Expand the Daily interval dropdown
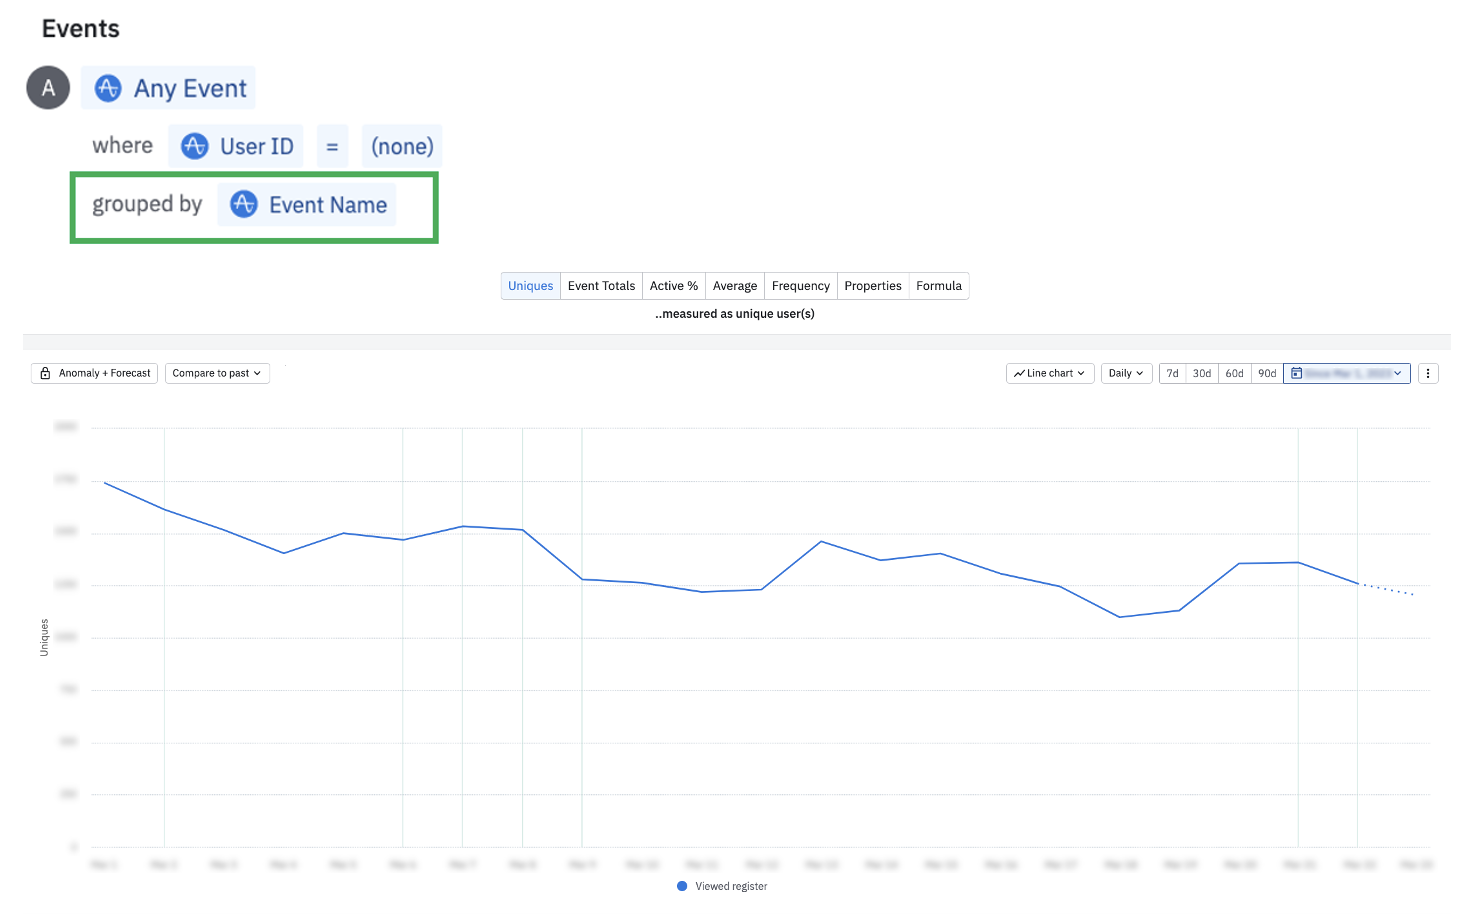This screenshot has height=914, width=1462. pyautogui.click(x=1126, y=373)
